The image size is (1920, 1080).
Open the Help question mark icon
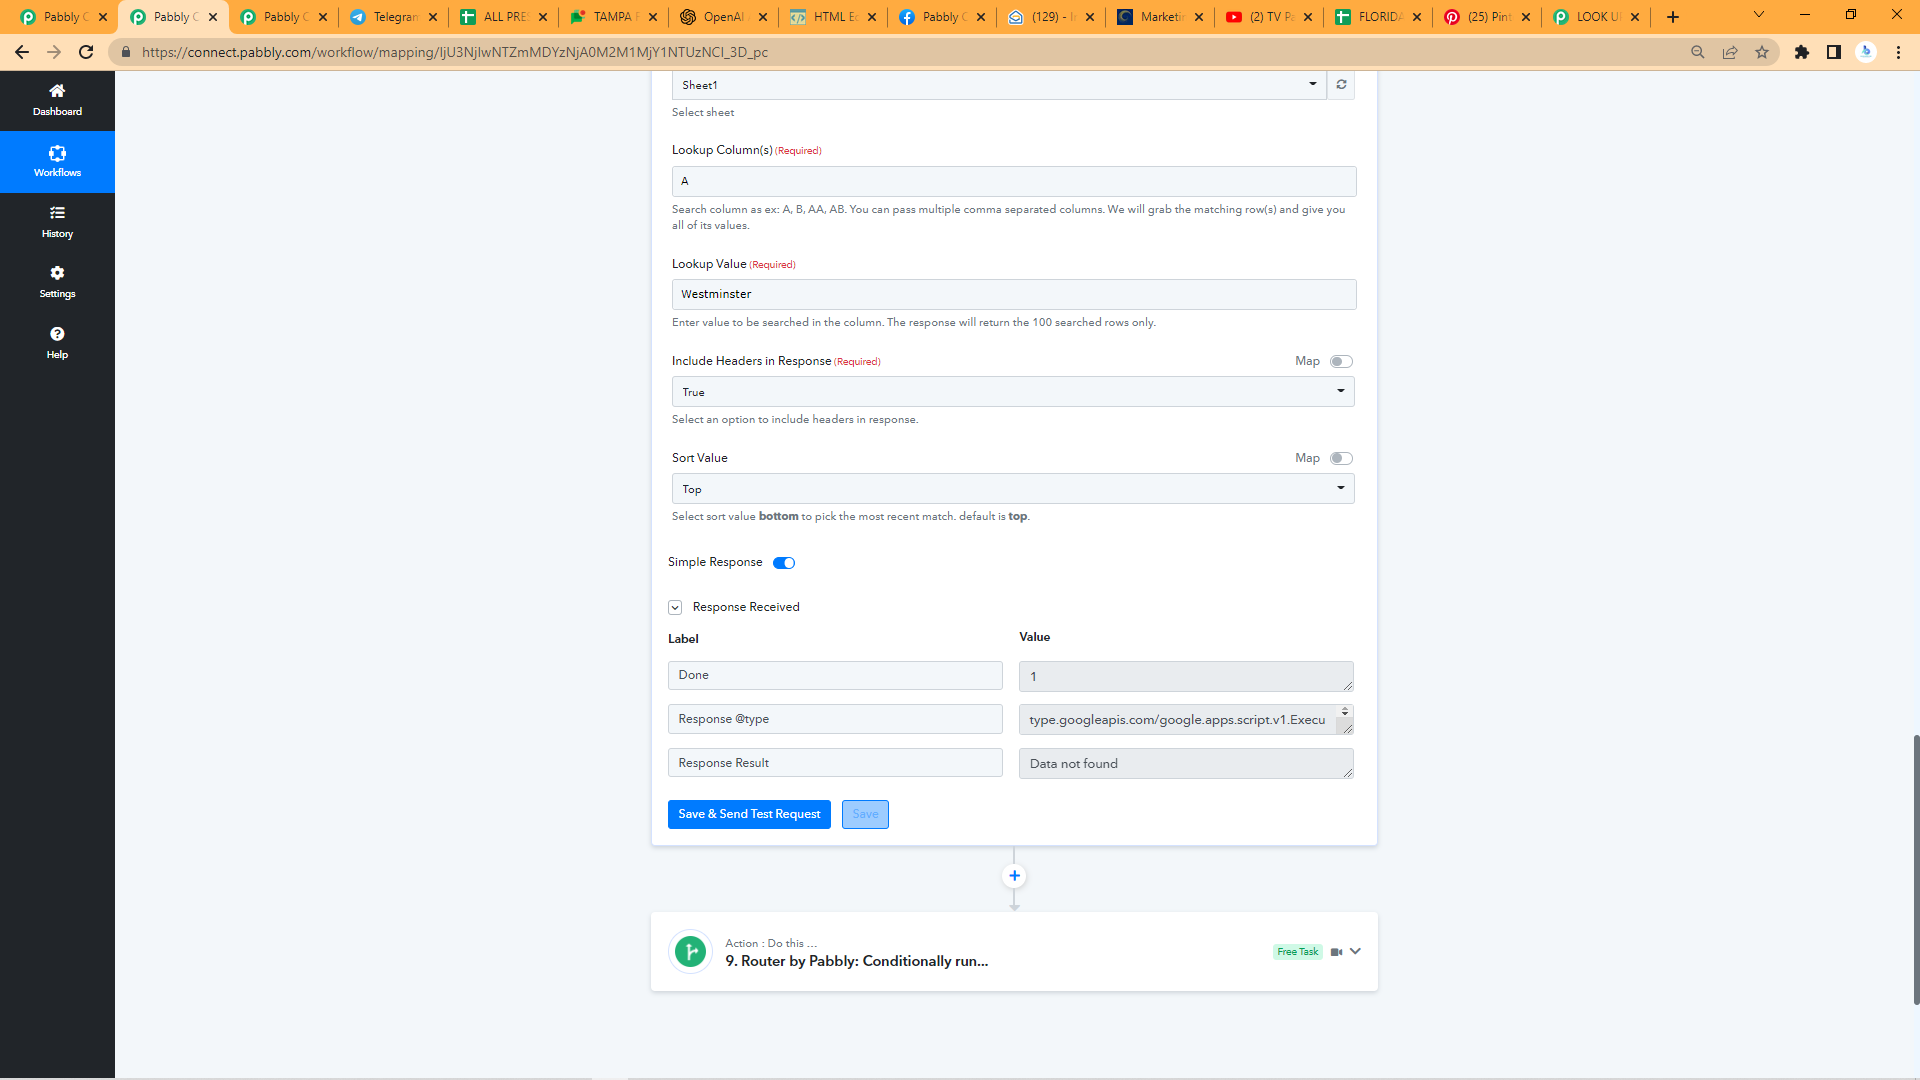click(x=57, y=334)
